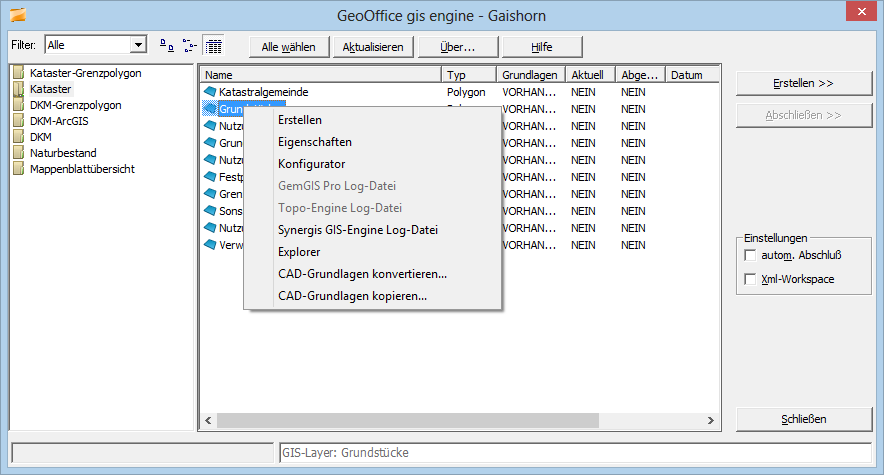Image resolution: width=884 pixels, height=475 pixels.
Task: Select CAD-Grundlagen konvertieren... menu entry
Action: click(x=362, y=274)
